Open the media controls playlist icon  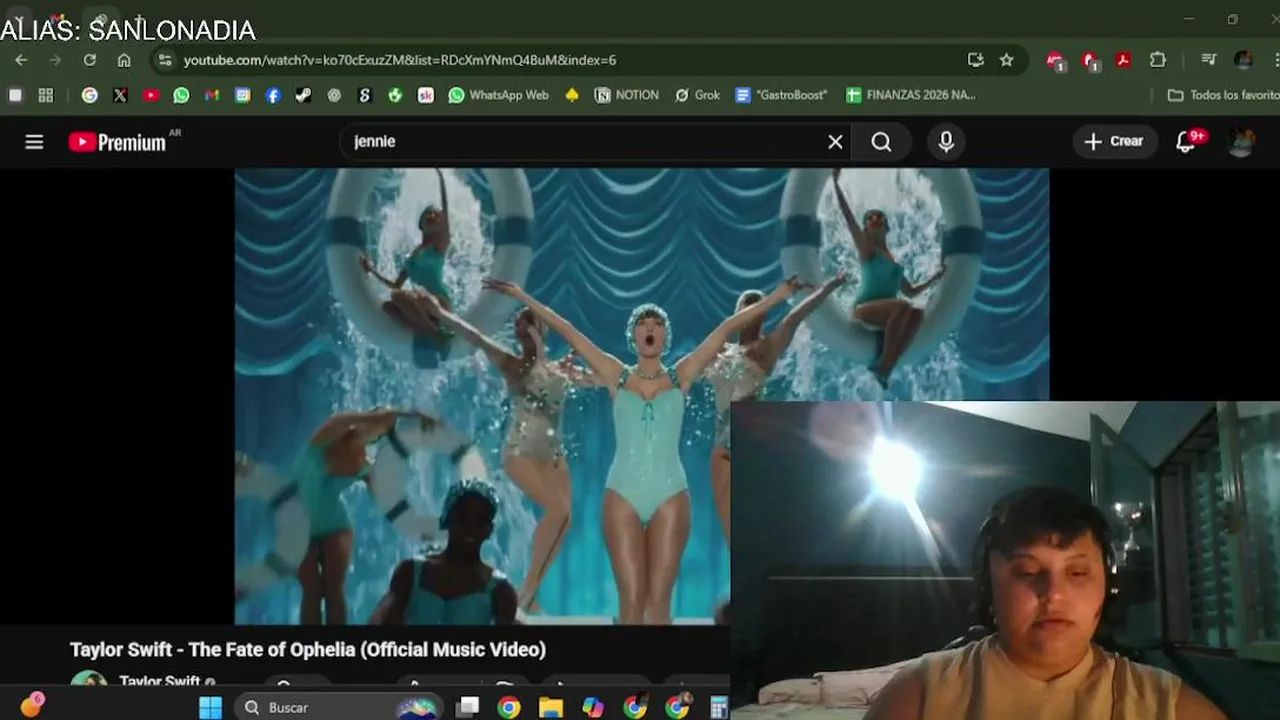click(x=1208, y=60)
